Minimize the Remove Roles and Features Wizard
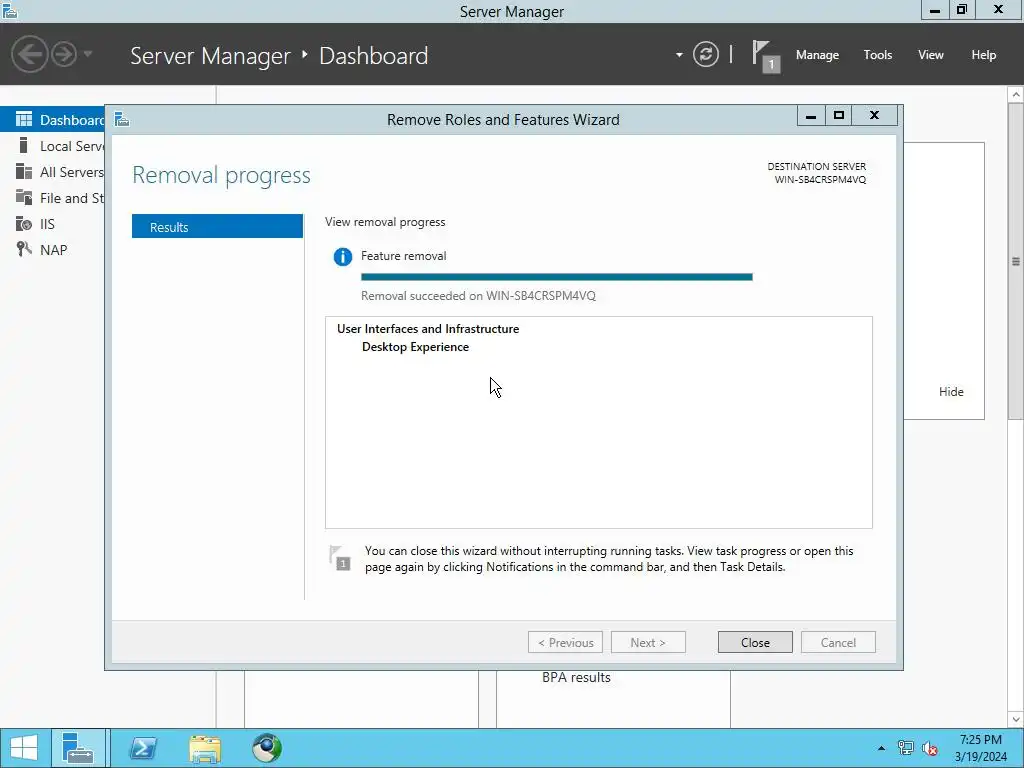This screenshot has width=1024, height=768. (811, 116)
